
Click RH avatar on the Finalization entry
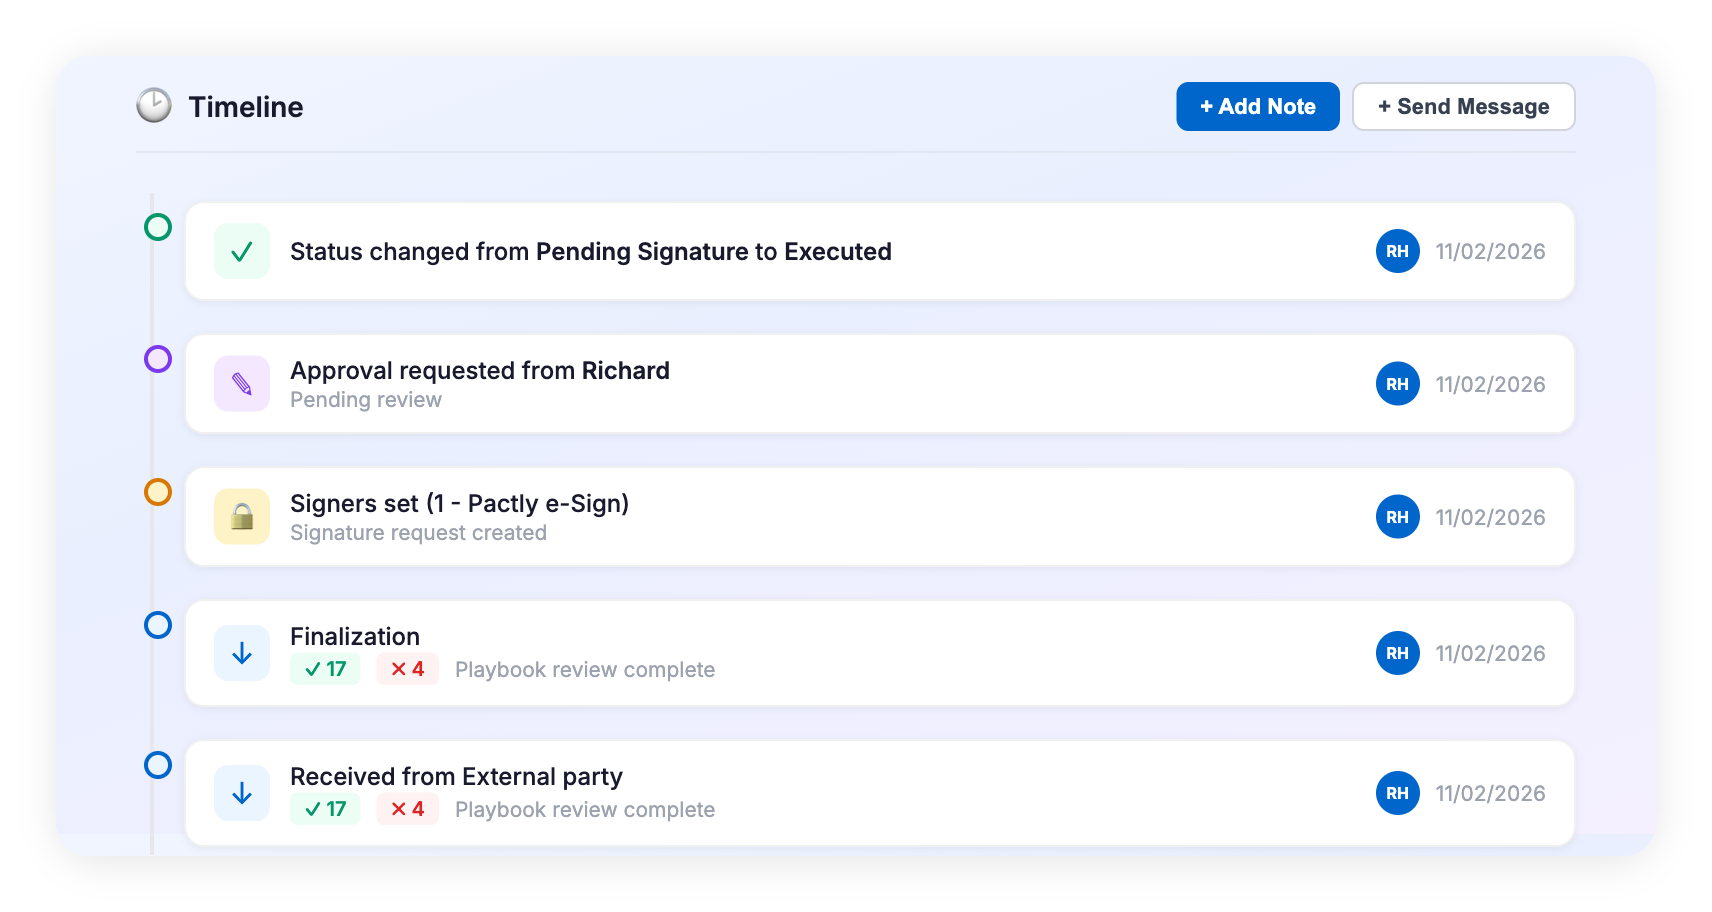coord(1397,653)
